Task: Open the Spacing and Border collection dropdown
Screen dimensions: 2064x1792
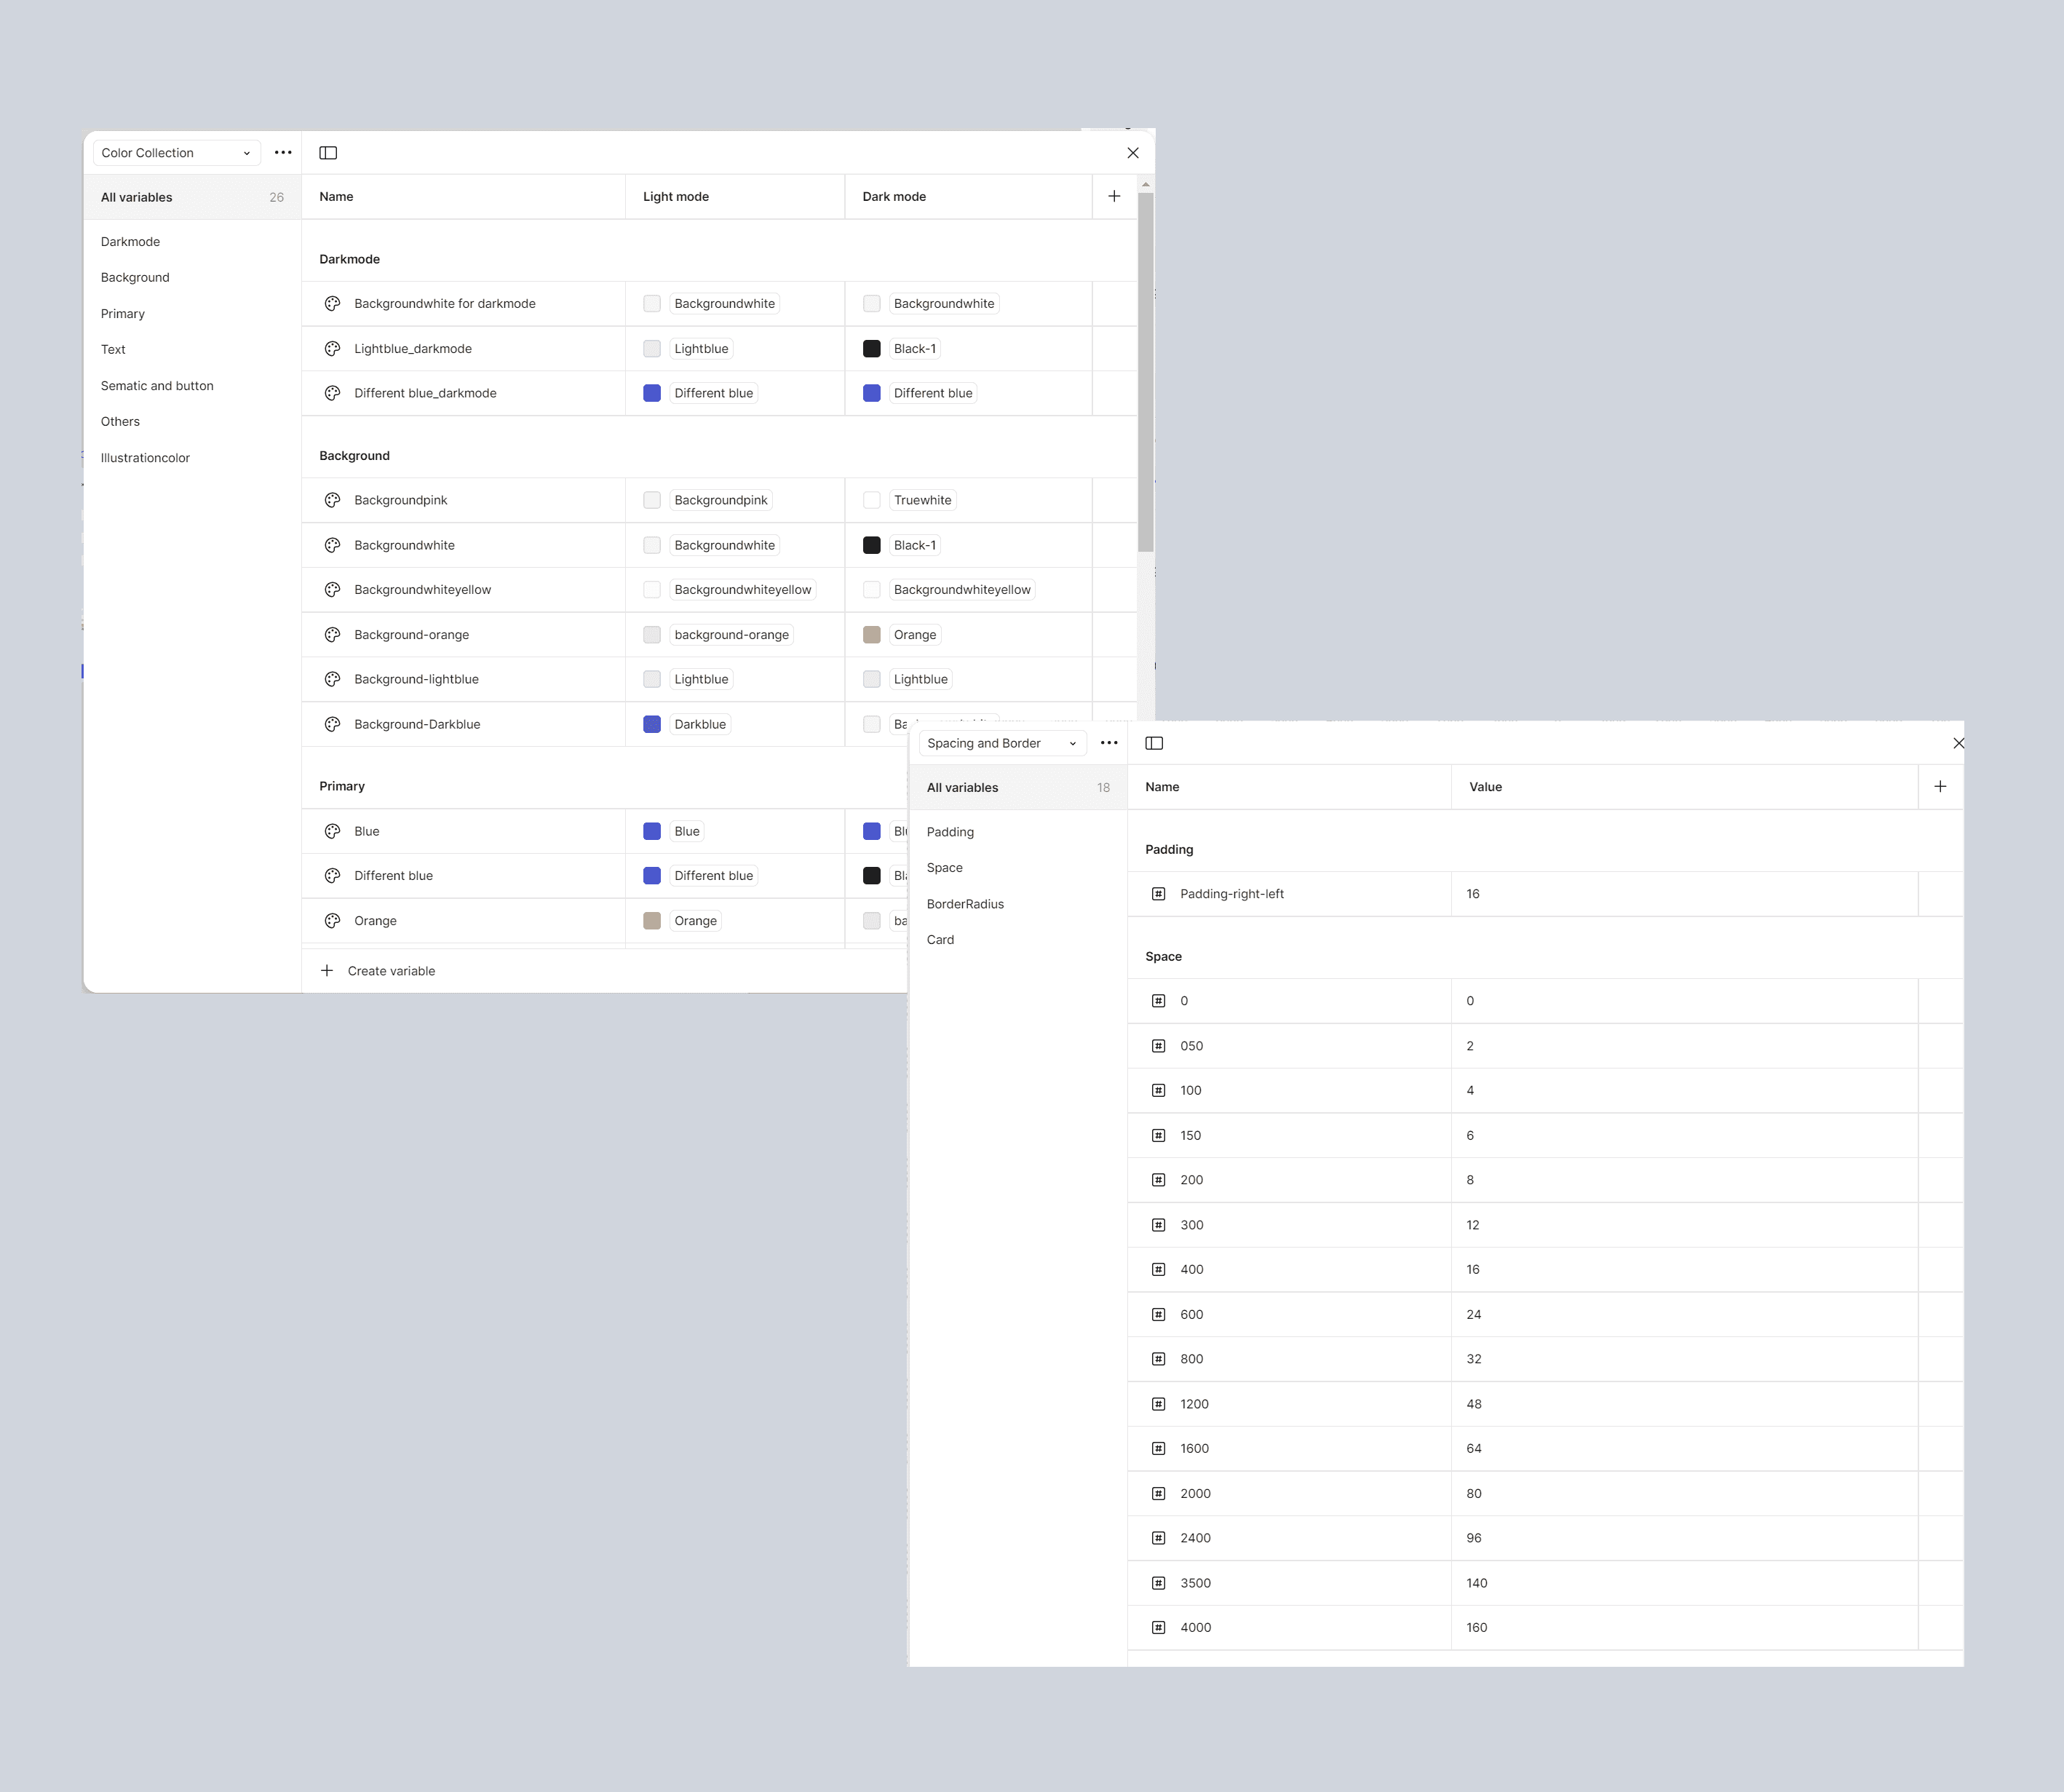Action: [x=1002, y=743]
